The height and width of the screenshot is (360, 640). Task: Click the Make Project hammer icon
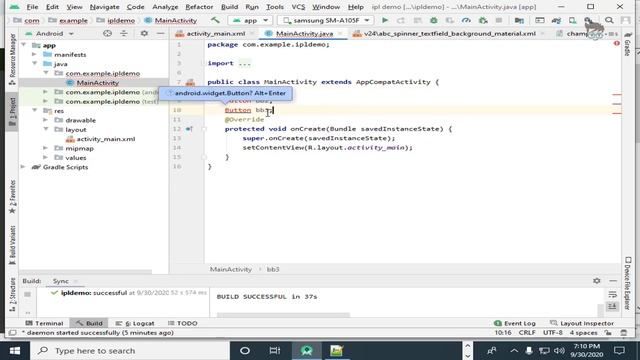(215, 20)
